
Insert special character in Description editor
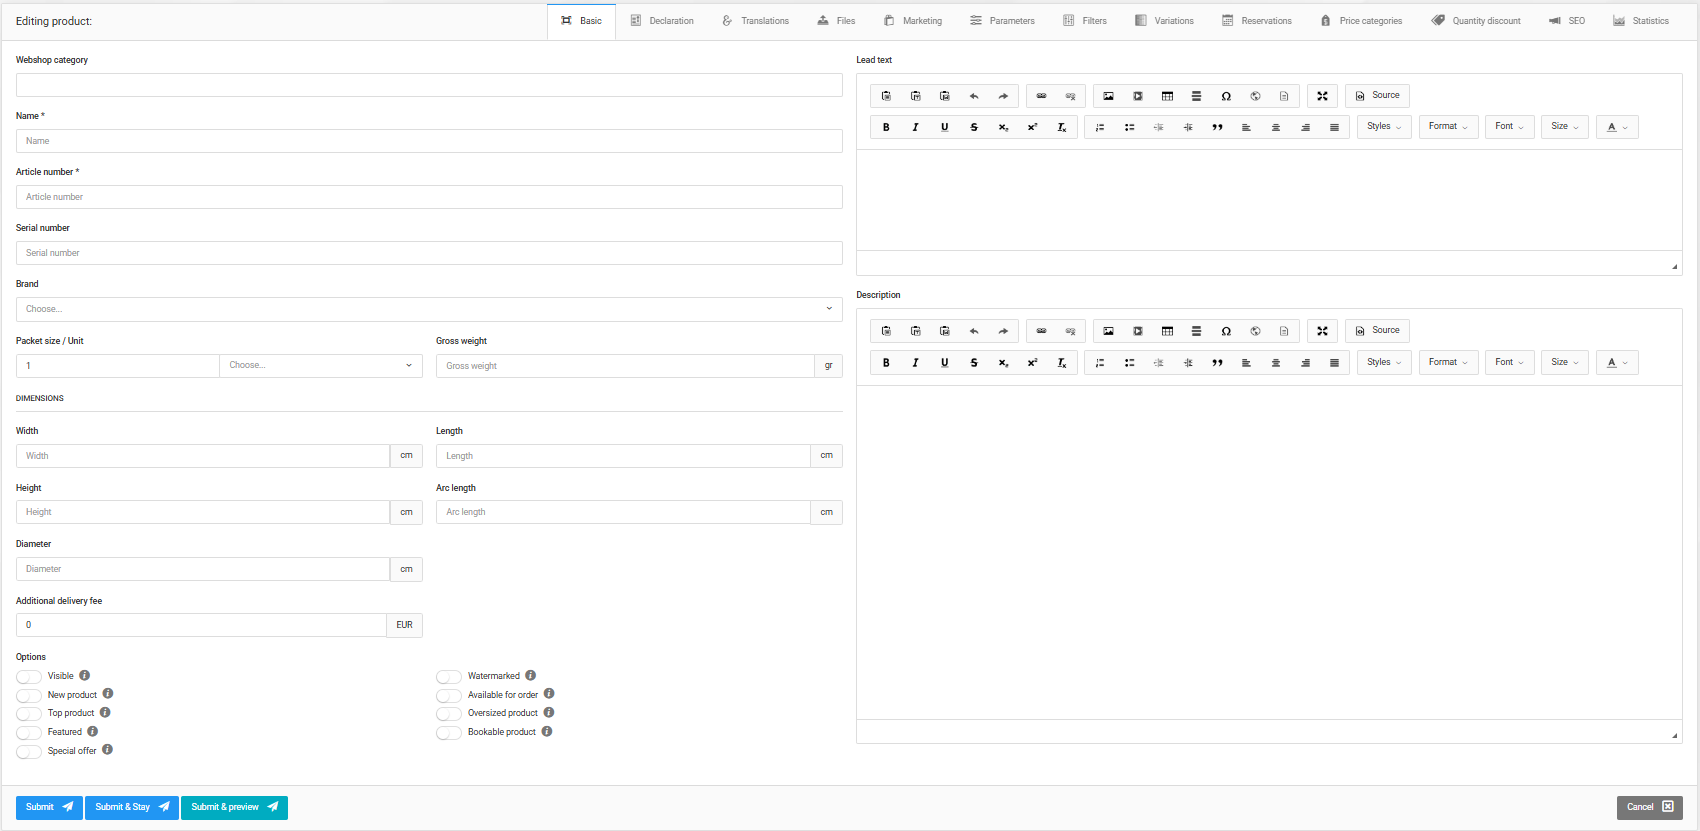1226,331
